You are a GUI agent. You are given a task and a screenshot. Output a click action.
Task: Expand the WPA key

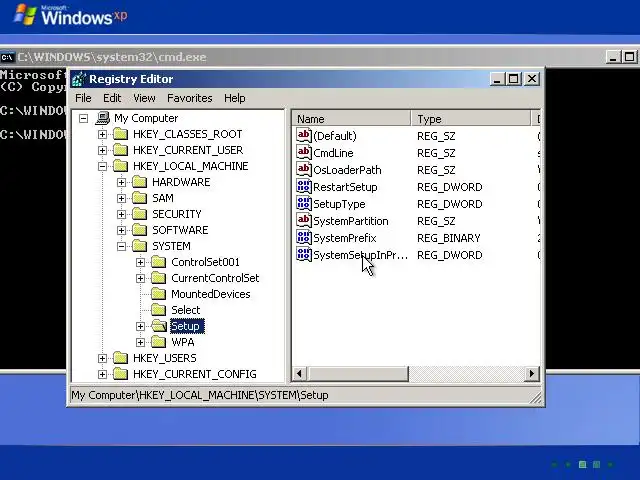[140, 342]
